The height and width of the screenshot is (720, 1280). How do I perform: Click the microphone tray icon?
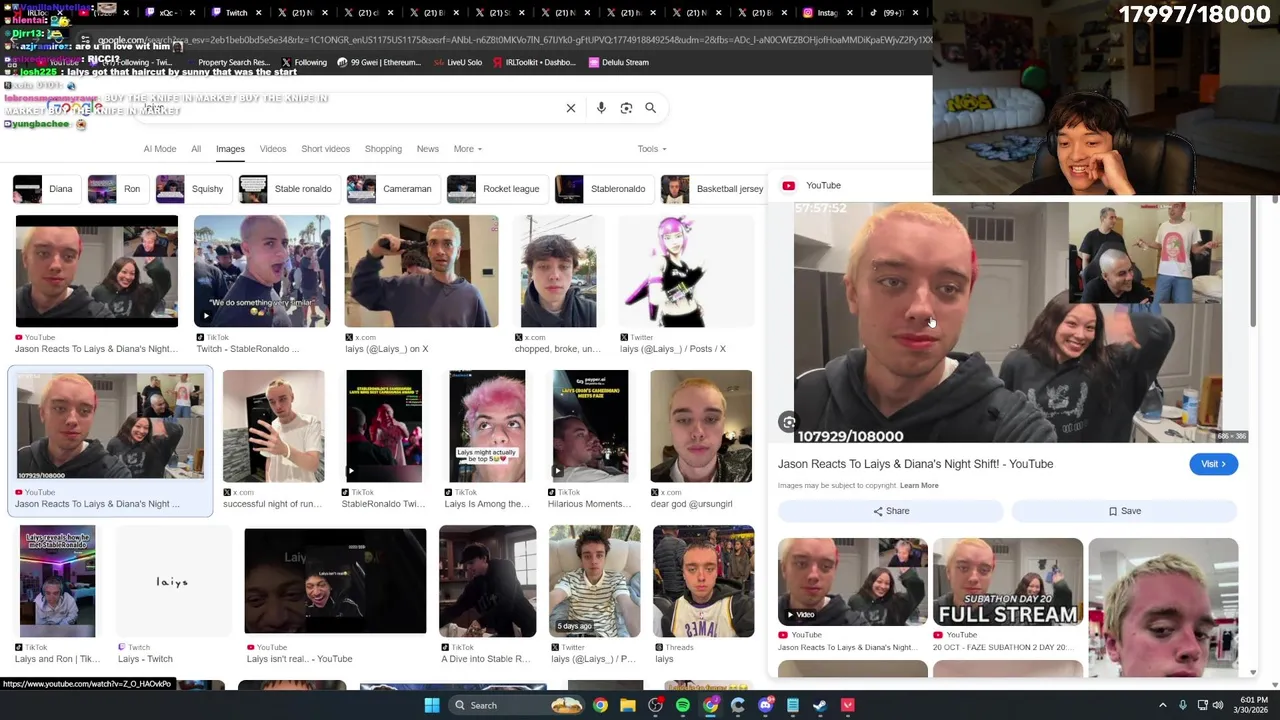coord(1183,705)
